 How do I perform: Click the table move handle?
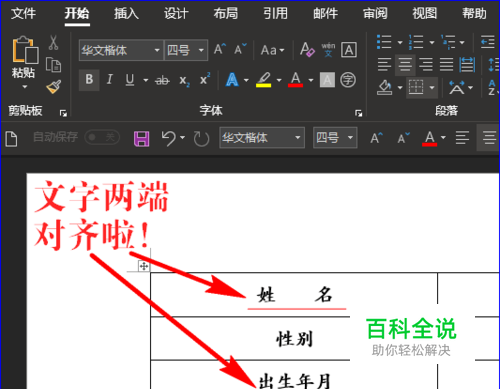144,266
